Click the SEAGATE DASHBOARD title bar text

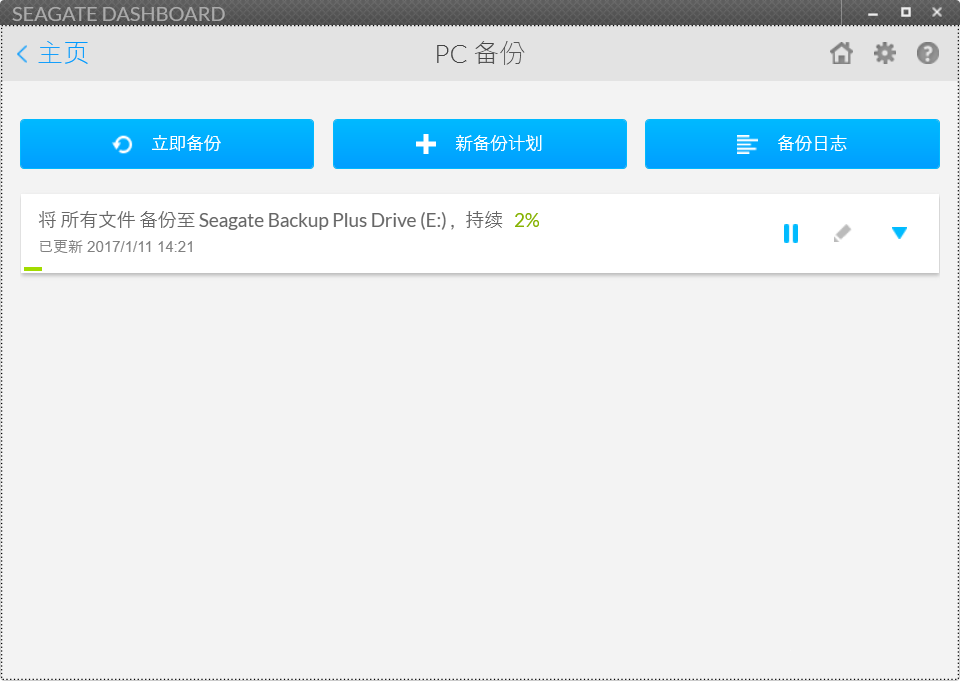(x=118, y=14)
